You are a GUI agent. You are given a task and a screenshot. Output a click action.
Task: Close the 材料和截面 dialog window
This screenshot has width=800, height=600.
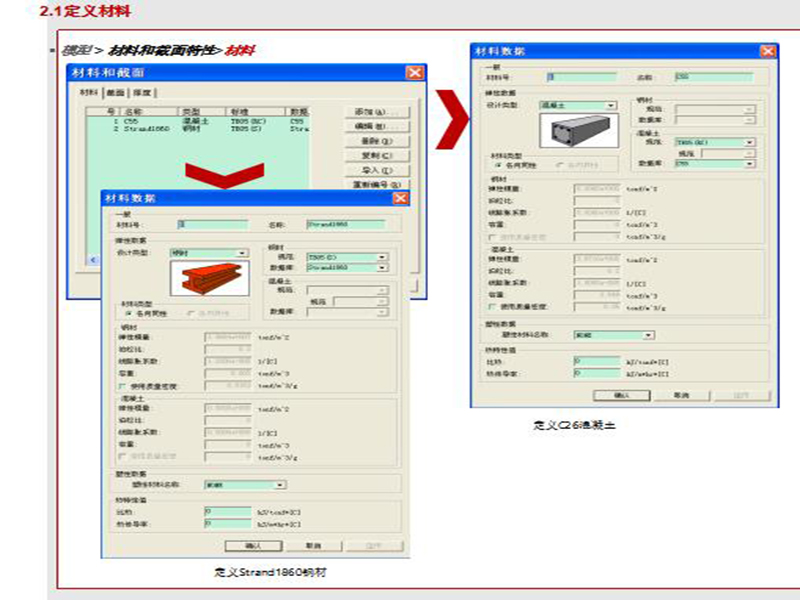pyautogui.click(x=415, y=73)
